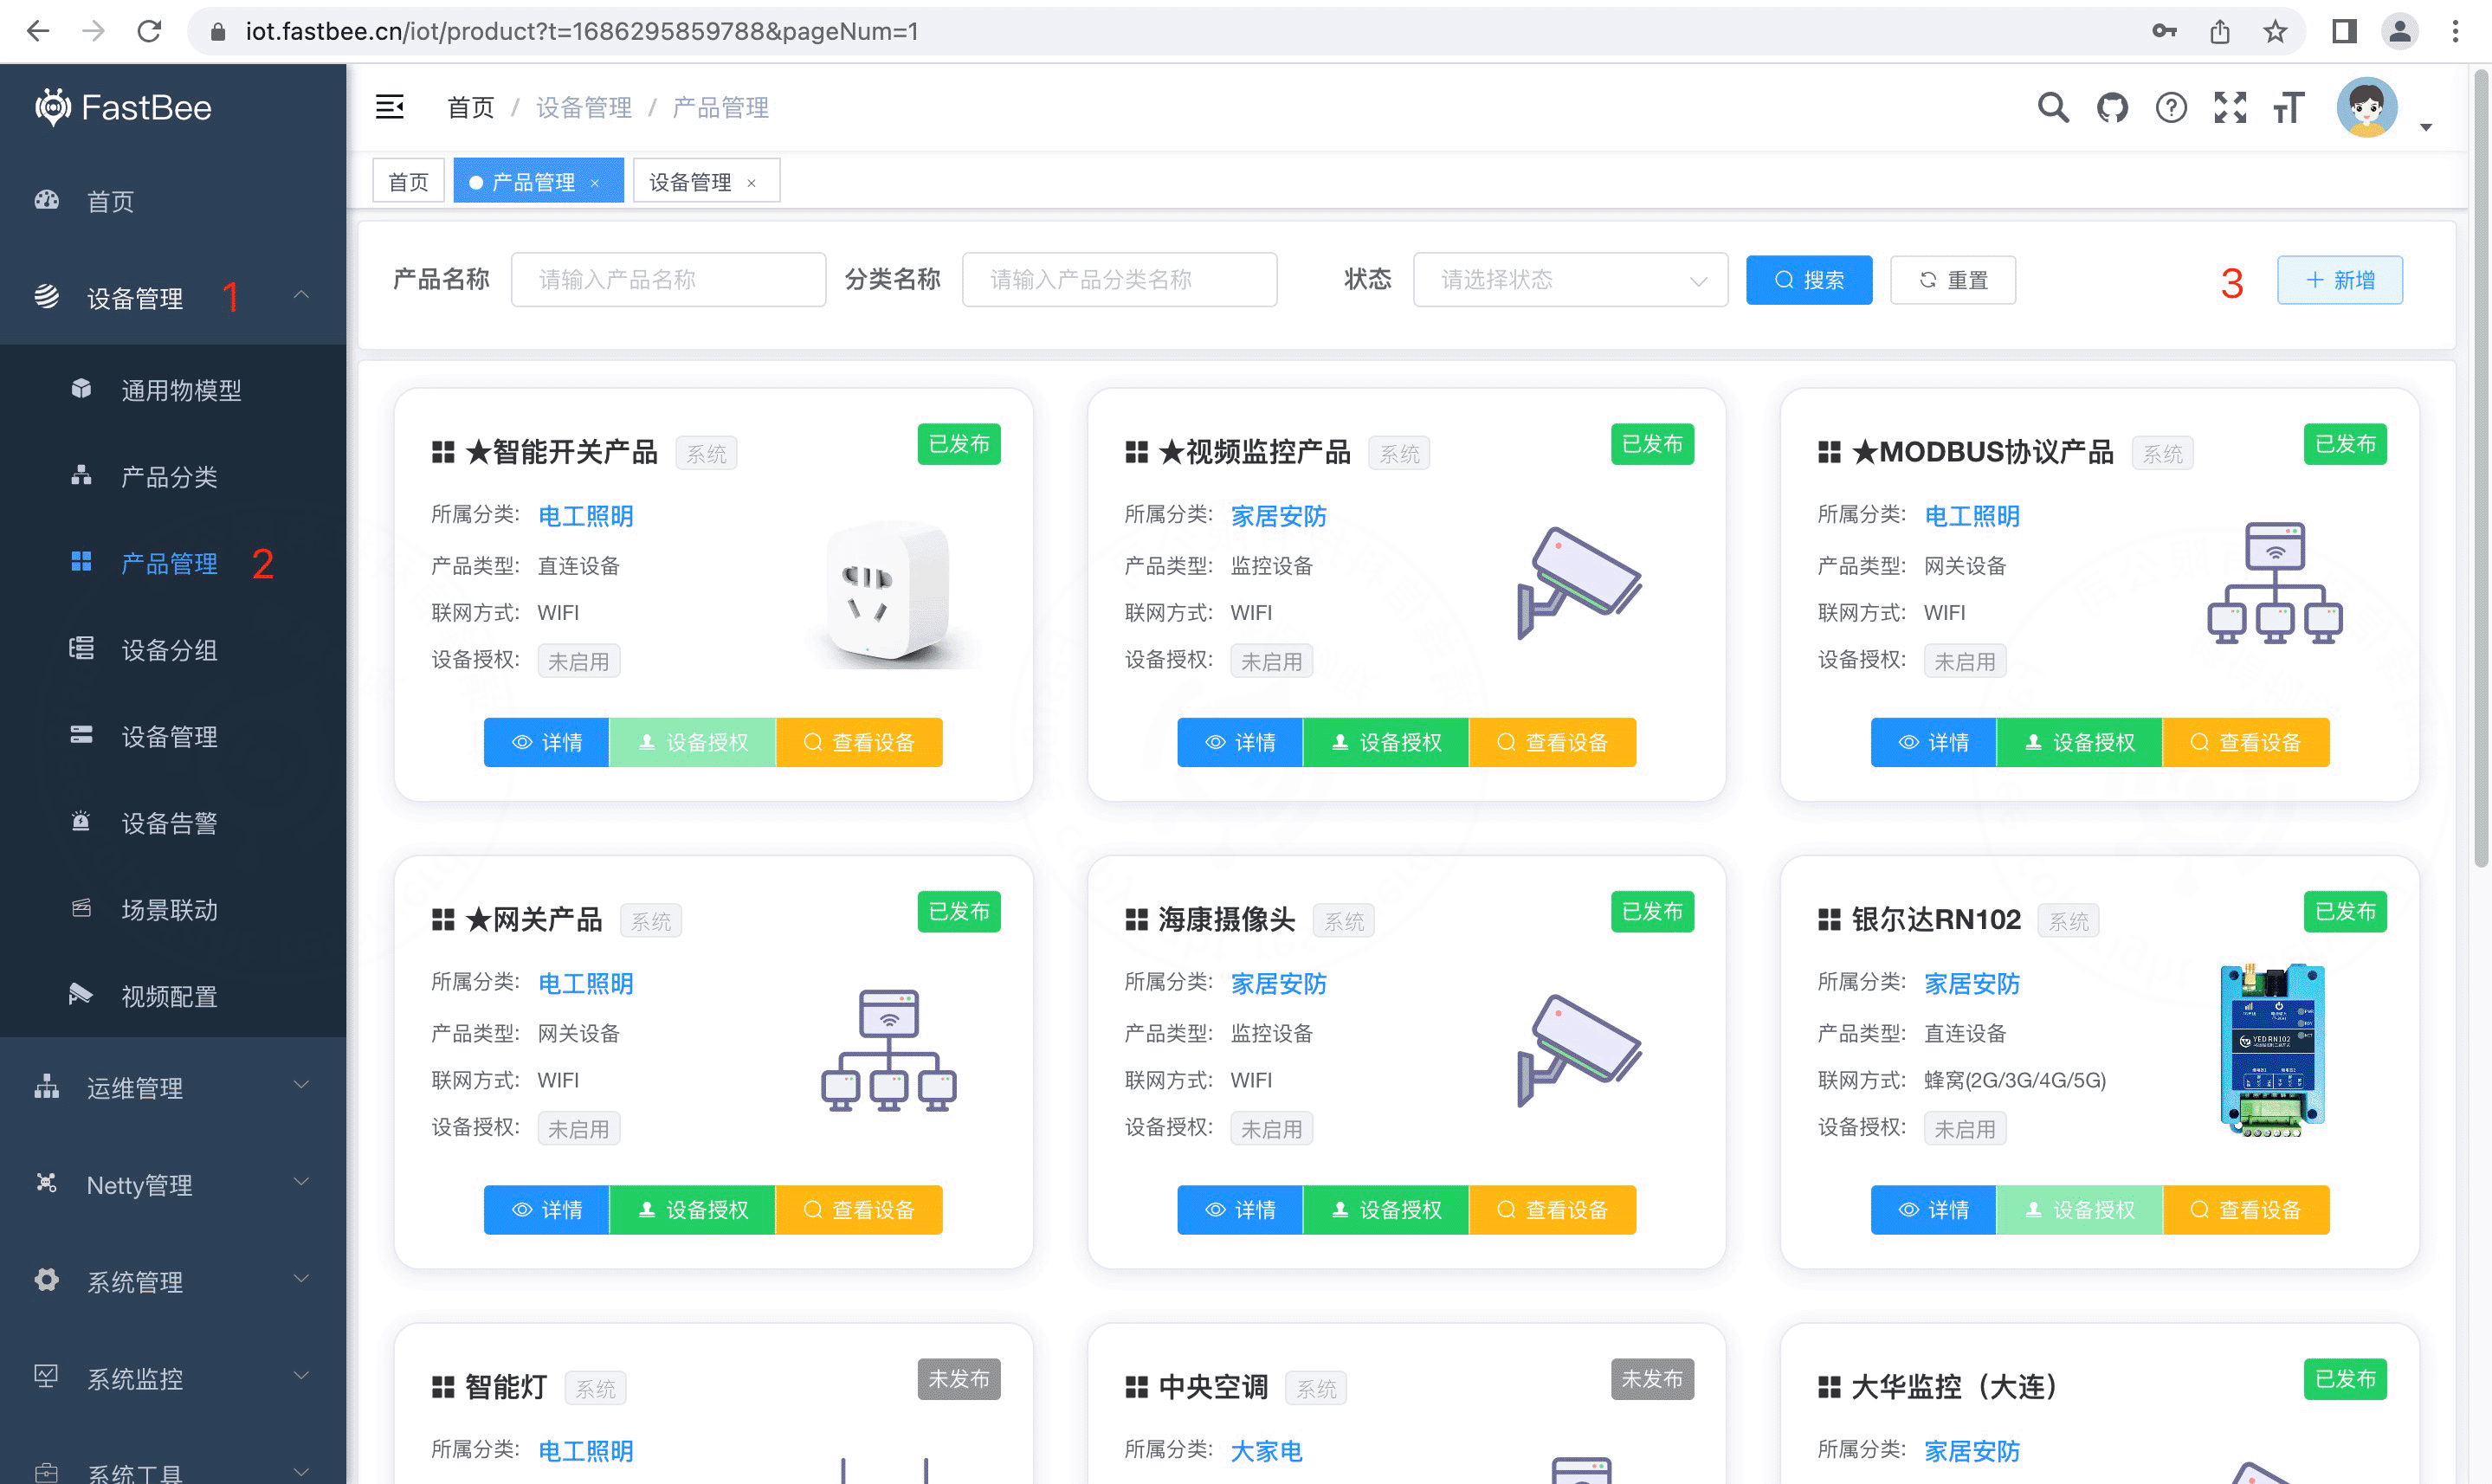Click 电工照明 category link on ★网关产品

click(x=585, y=983)
